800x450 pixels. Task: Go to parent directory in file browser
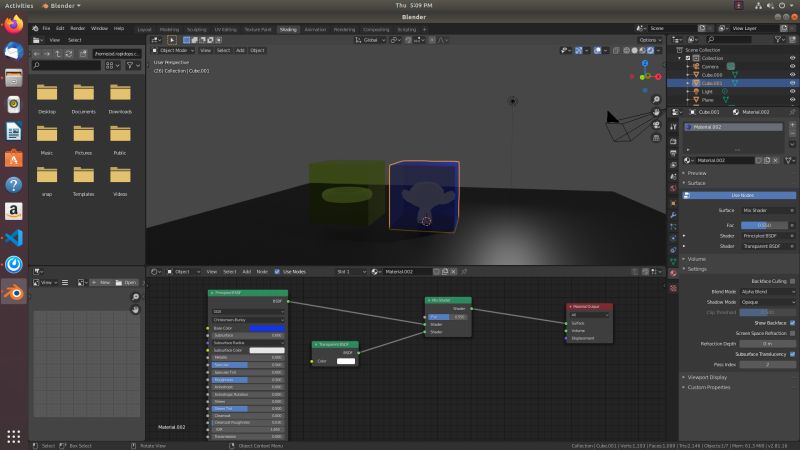pyautogui.click(x=58, y=54)
